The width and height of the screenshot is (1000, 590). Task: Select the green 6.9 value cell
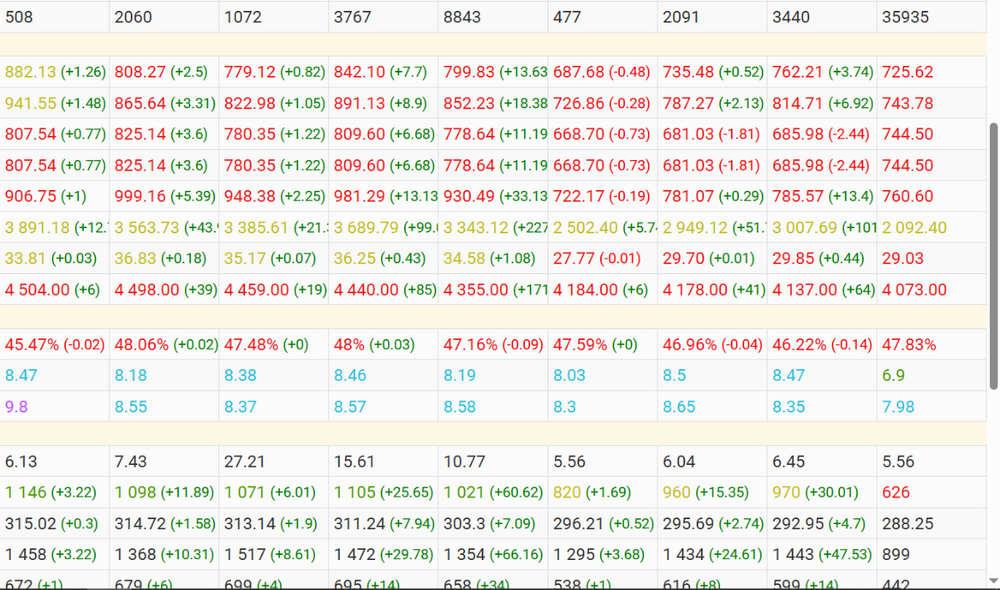pyautogui.click(x=932, y=376)
